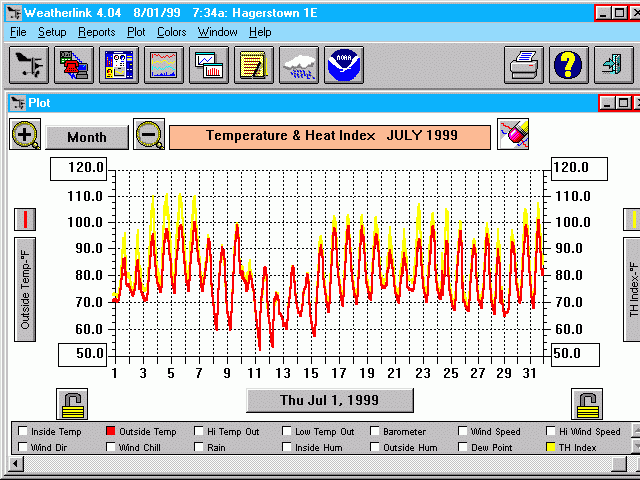Image resolution: width=640 pixels, height=480 pixels.
Task: Check the Dew Point checkbox
Action: [x=462, y=447]
